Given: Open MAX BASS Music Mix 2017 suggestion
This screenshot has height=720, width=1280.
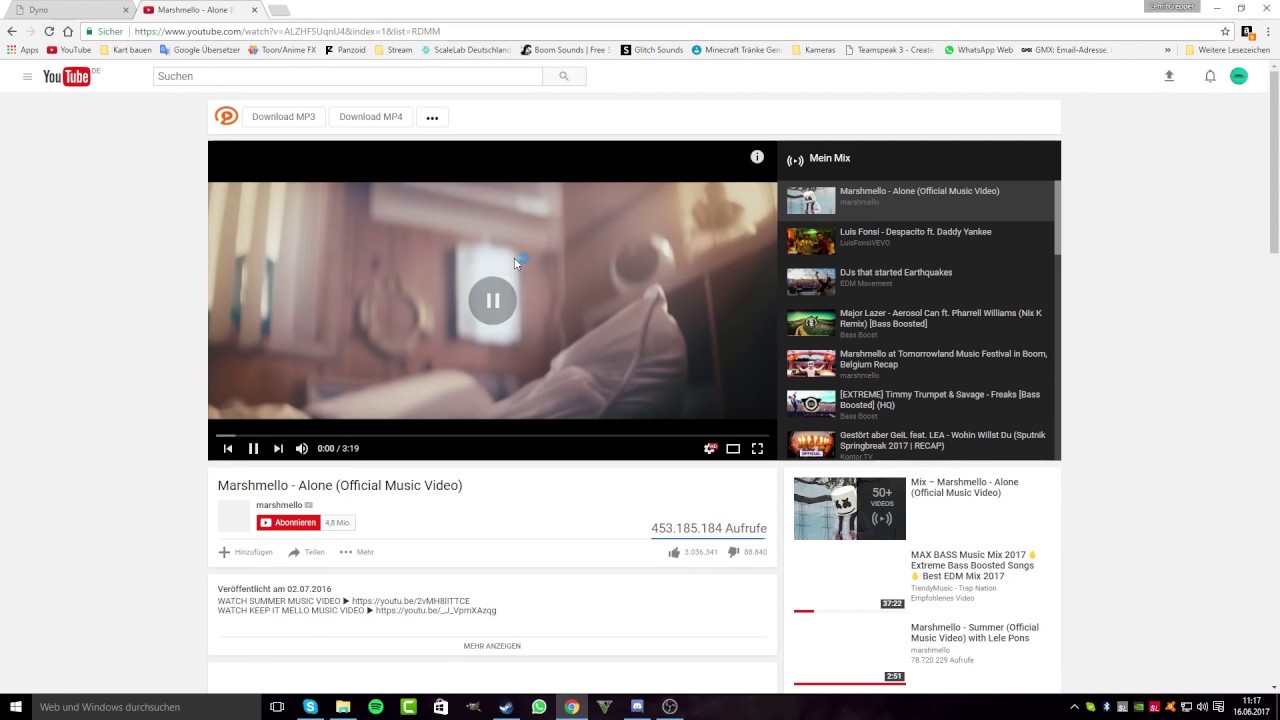Looking at the screenshot, I should (974, 565).
